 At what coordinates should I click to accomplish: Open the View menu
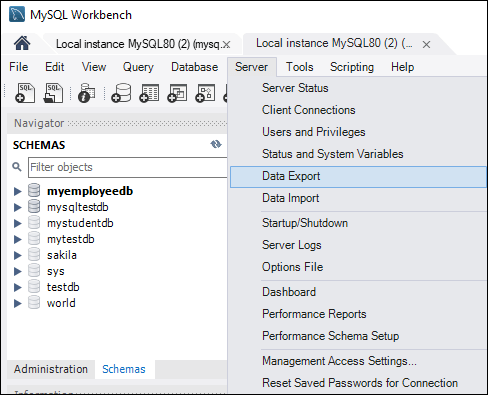click(94, 67)
